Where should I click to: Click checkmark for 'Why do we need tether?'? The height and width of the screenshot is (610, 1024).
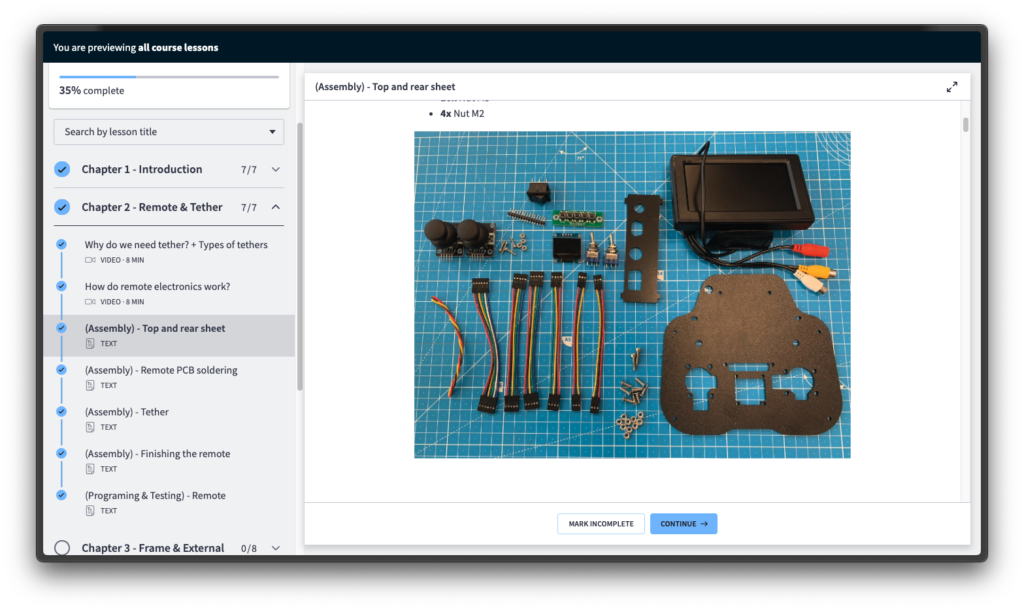(61, 244)
